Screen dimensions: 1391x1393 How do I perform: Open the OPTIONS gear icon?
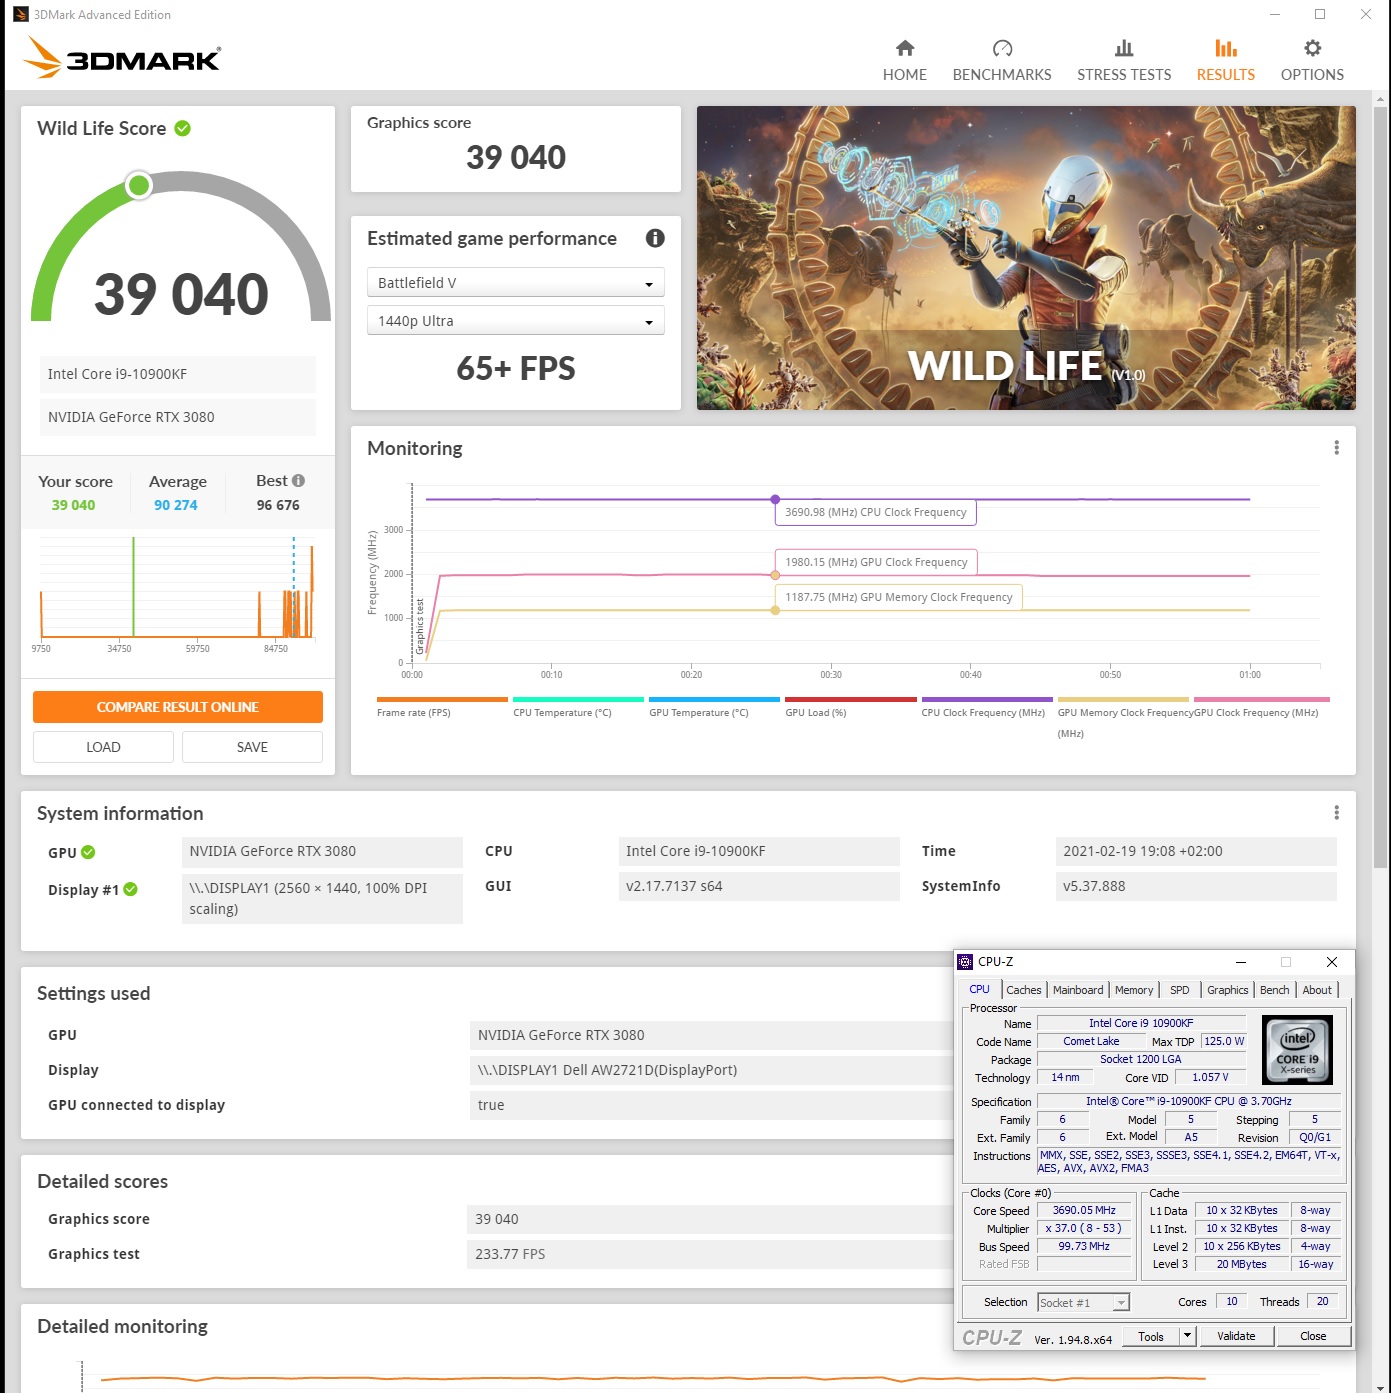click(1313, 48)
